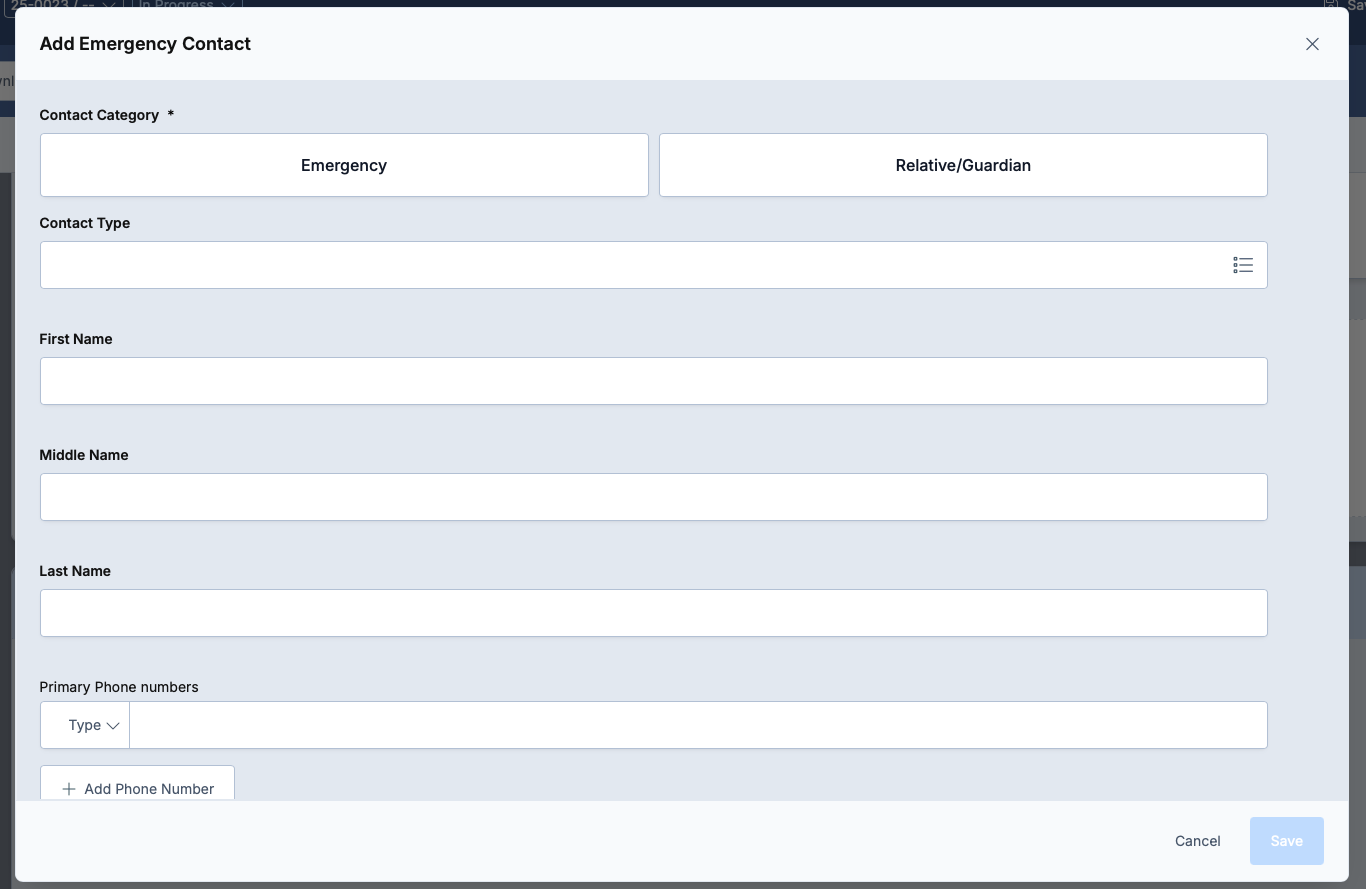Open the Contact Type selection field
Screen dimensions: 1366x889
tap(630, 265)
